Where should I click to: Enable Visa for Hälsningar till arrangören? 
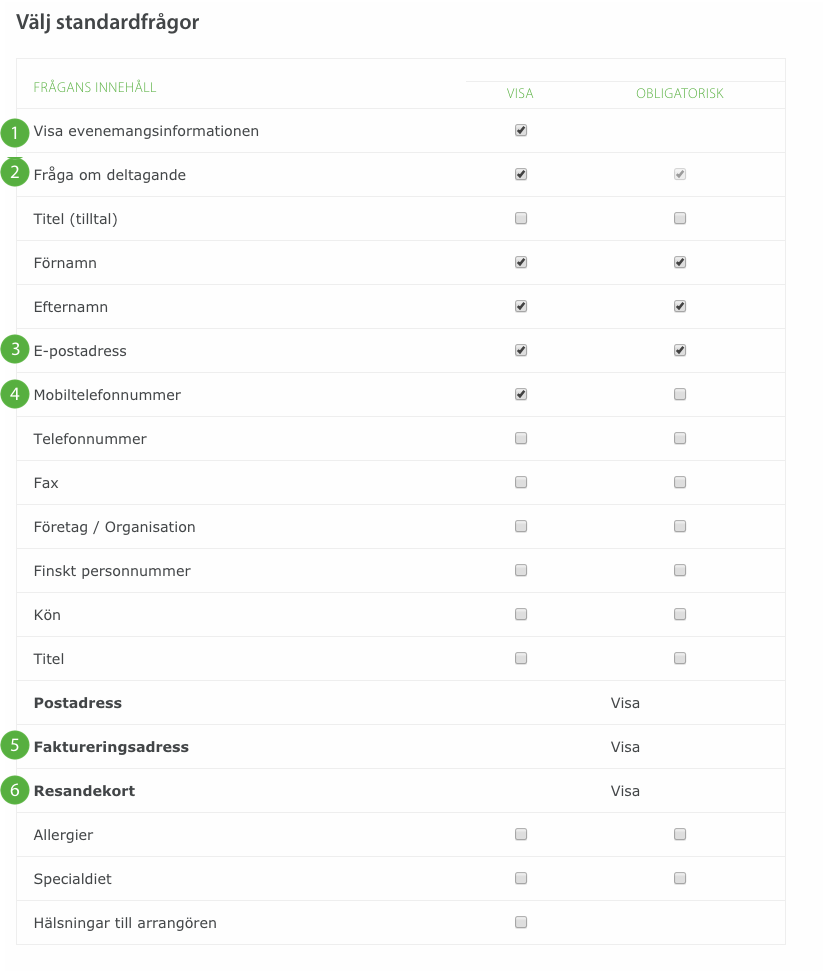click(521, 922)
